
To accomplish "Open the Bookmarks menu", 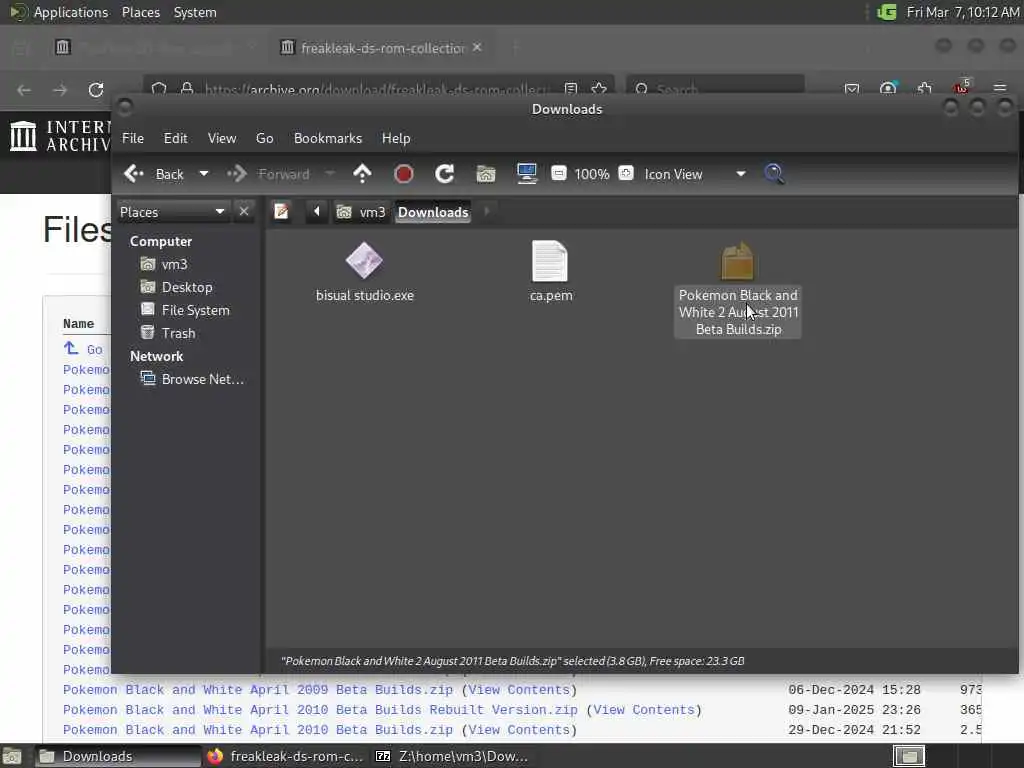I will click(x=328, y=138).
